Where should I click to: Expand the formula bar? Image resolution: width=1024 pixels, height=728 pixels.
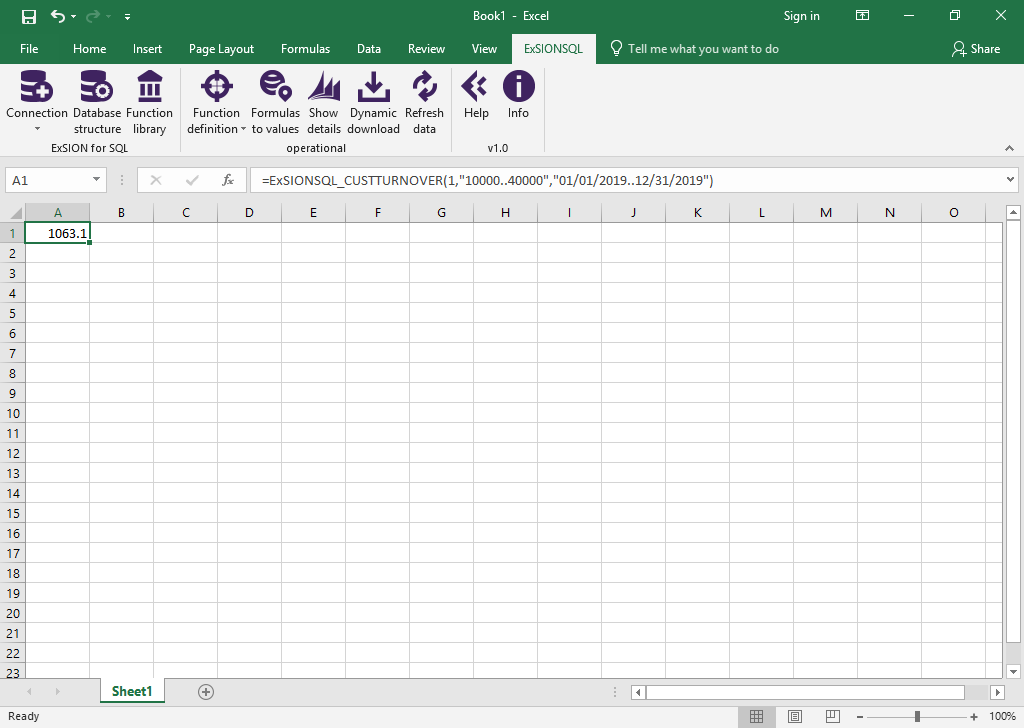point(1010,180)
